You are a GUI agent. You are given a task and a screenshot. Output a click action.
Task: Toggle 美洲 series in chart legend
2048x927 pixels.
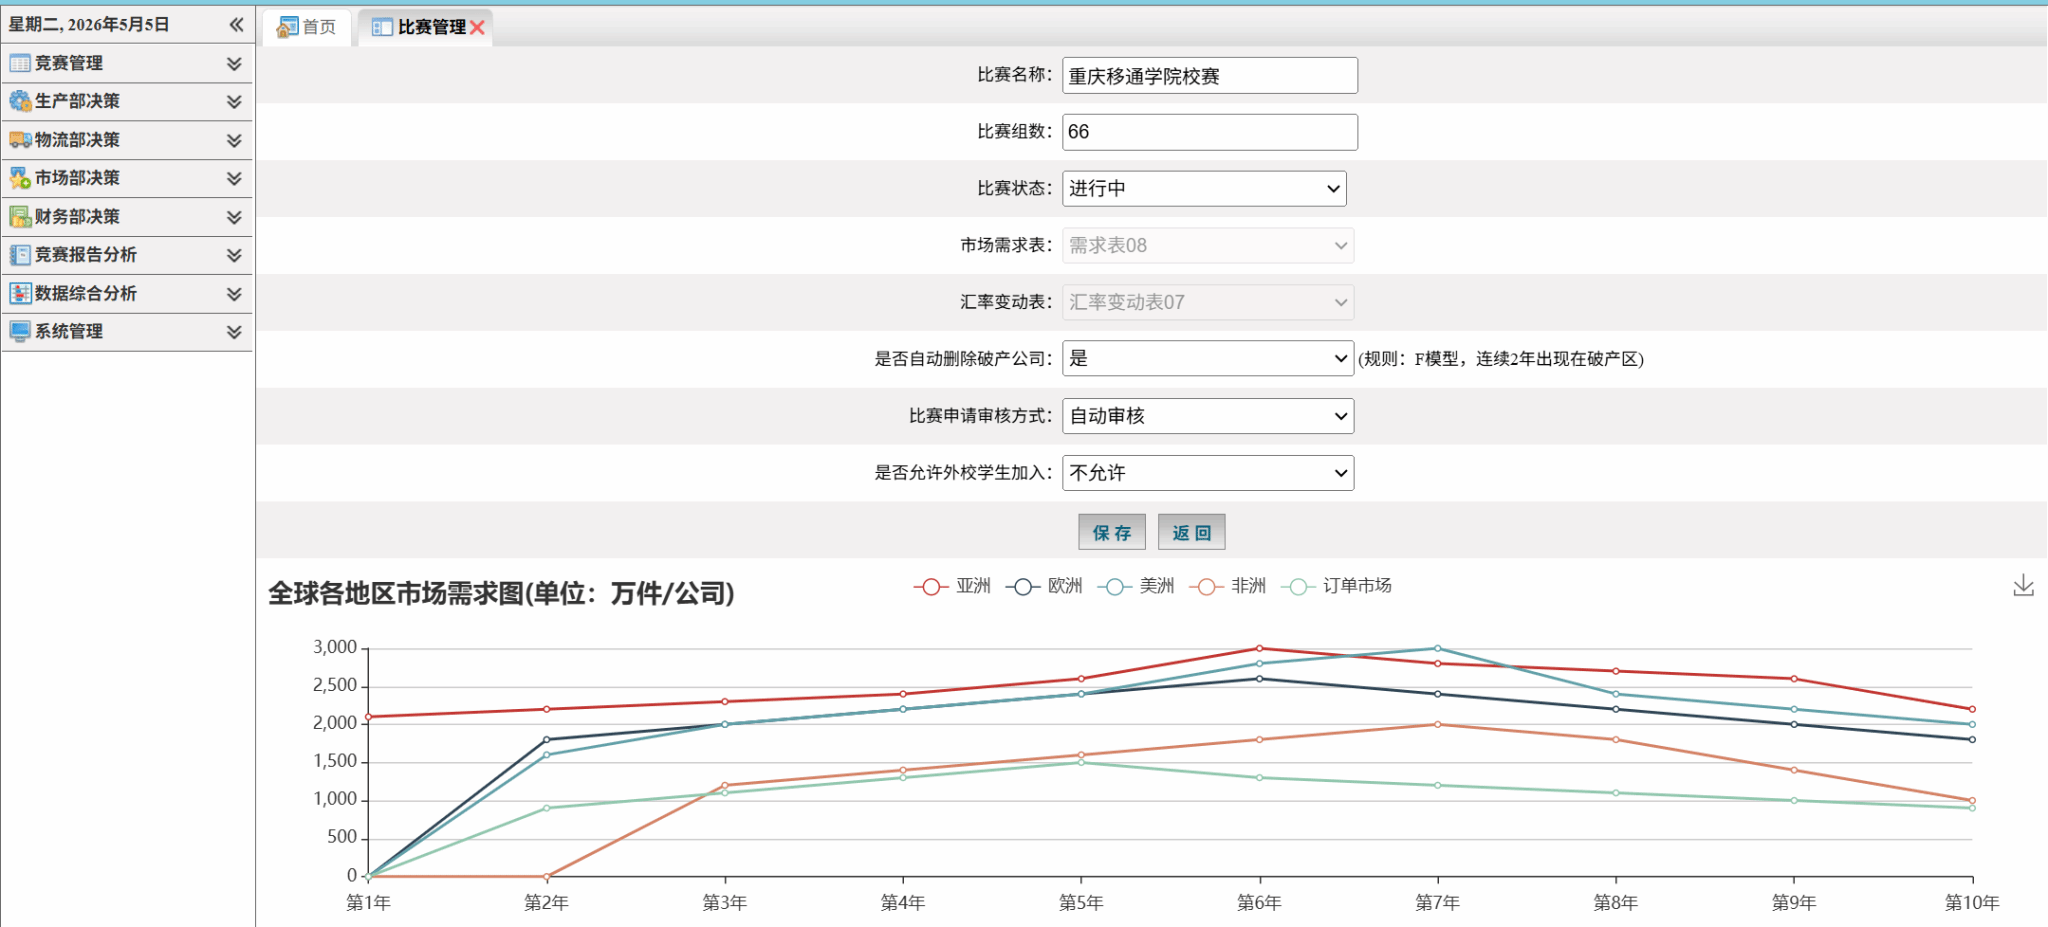click(x=1136, y=586)
